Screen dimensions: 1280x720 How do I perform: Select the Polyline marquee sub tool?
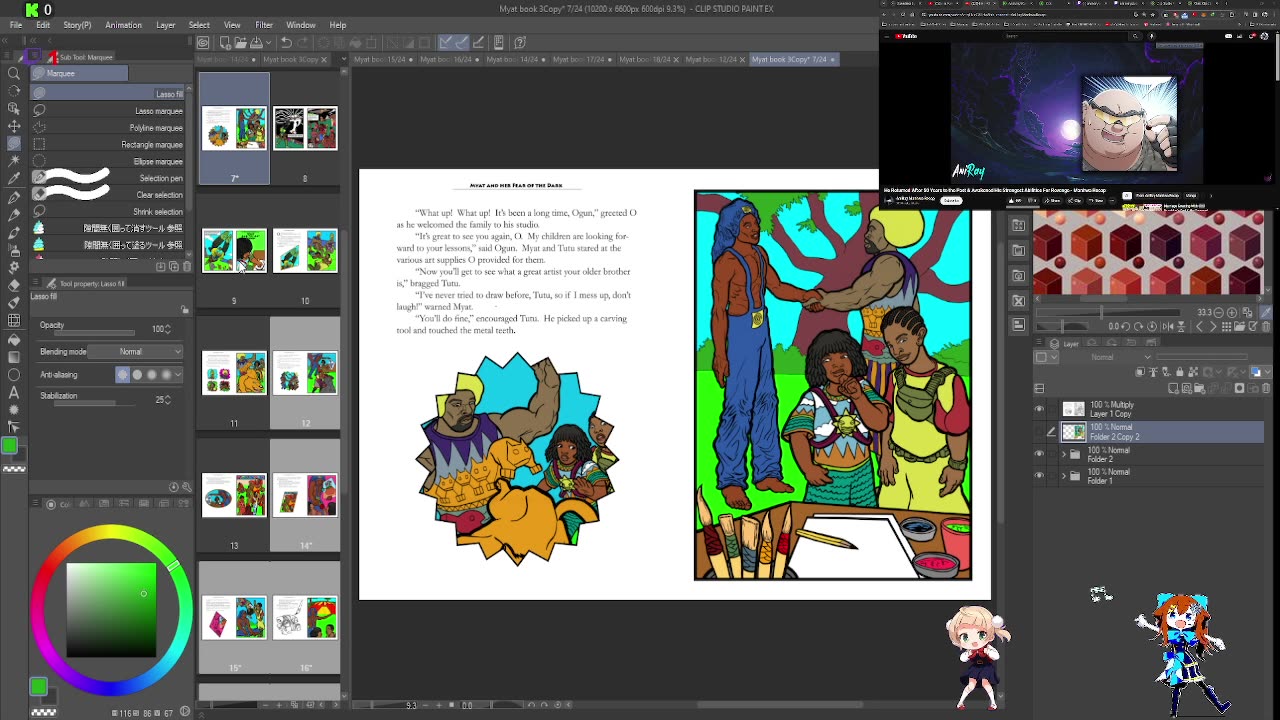pos(108,128)
